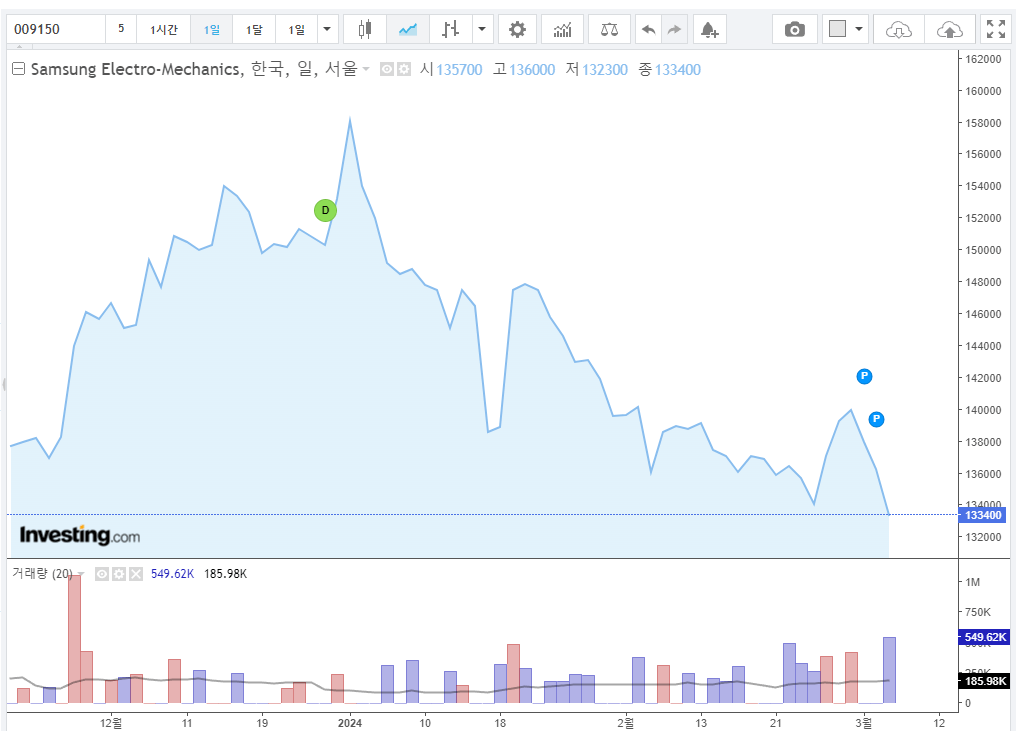1018x731 pixels.
Task: Open the indicators menu
Action: pos(562,29)
